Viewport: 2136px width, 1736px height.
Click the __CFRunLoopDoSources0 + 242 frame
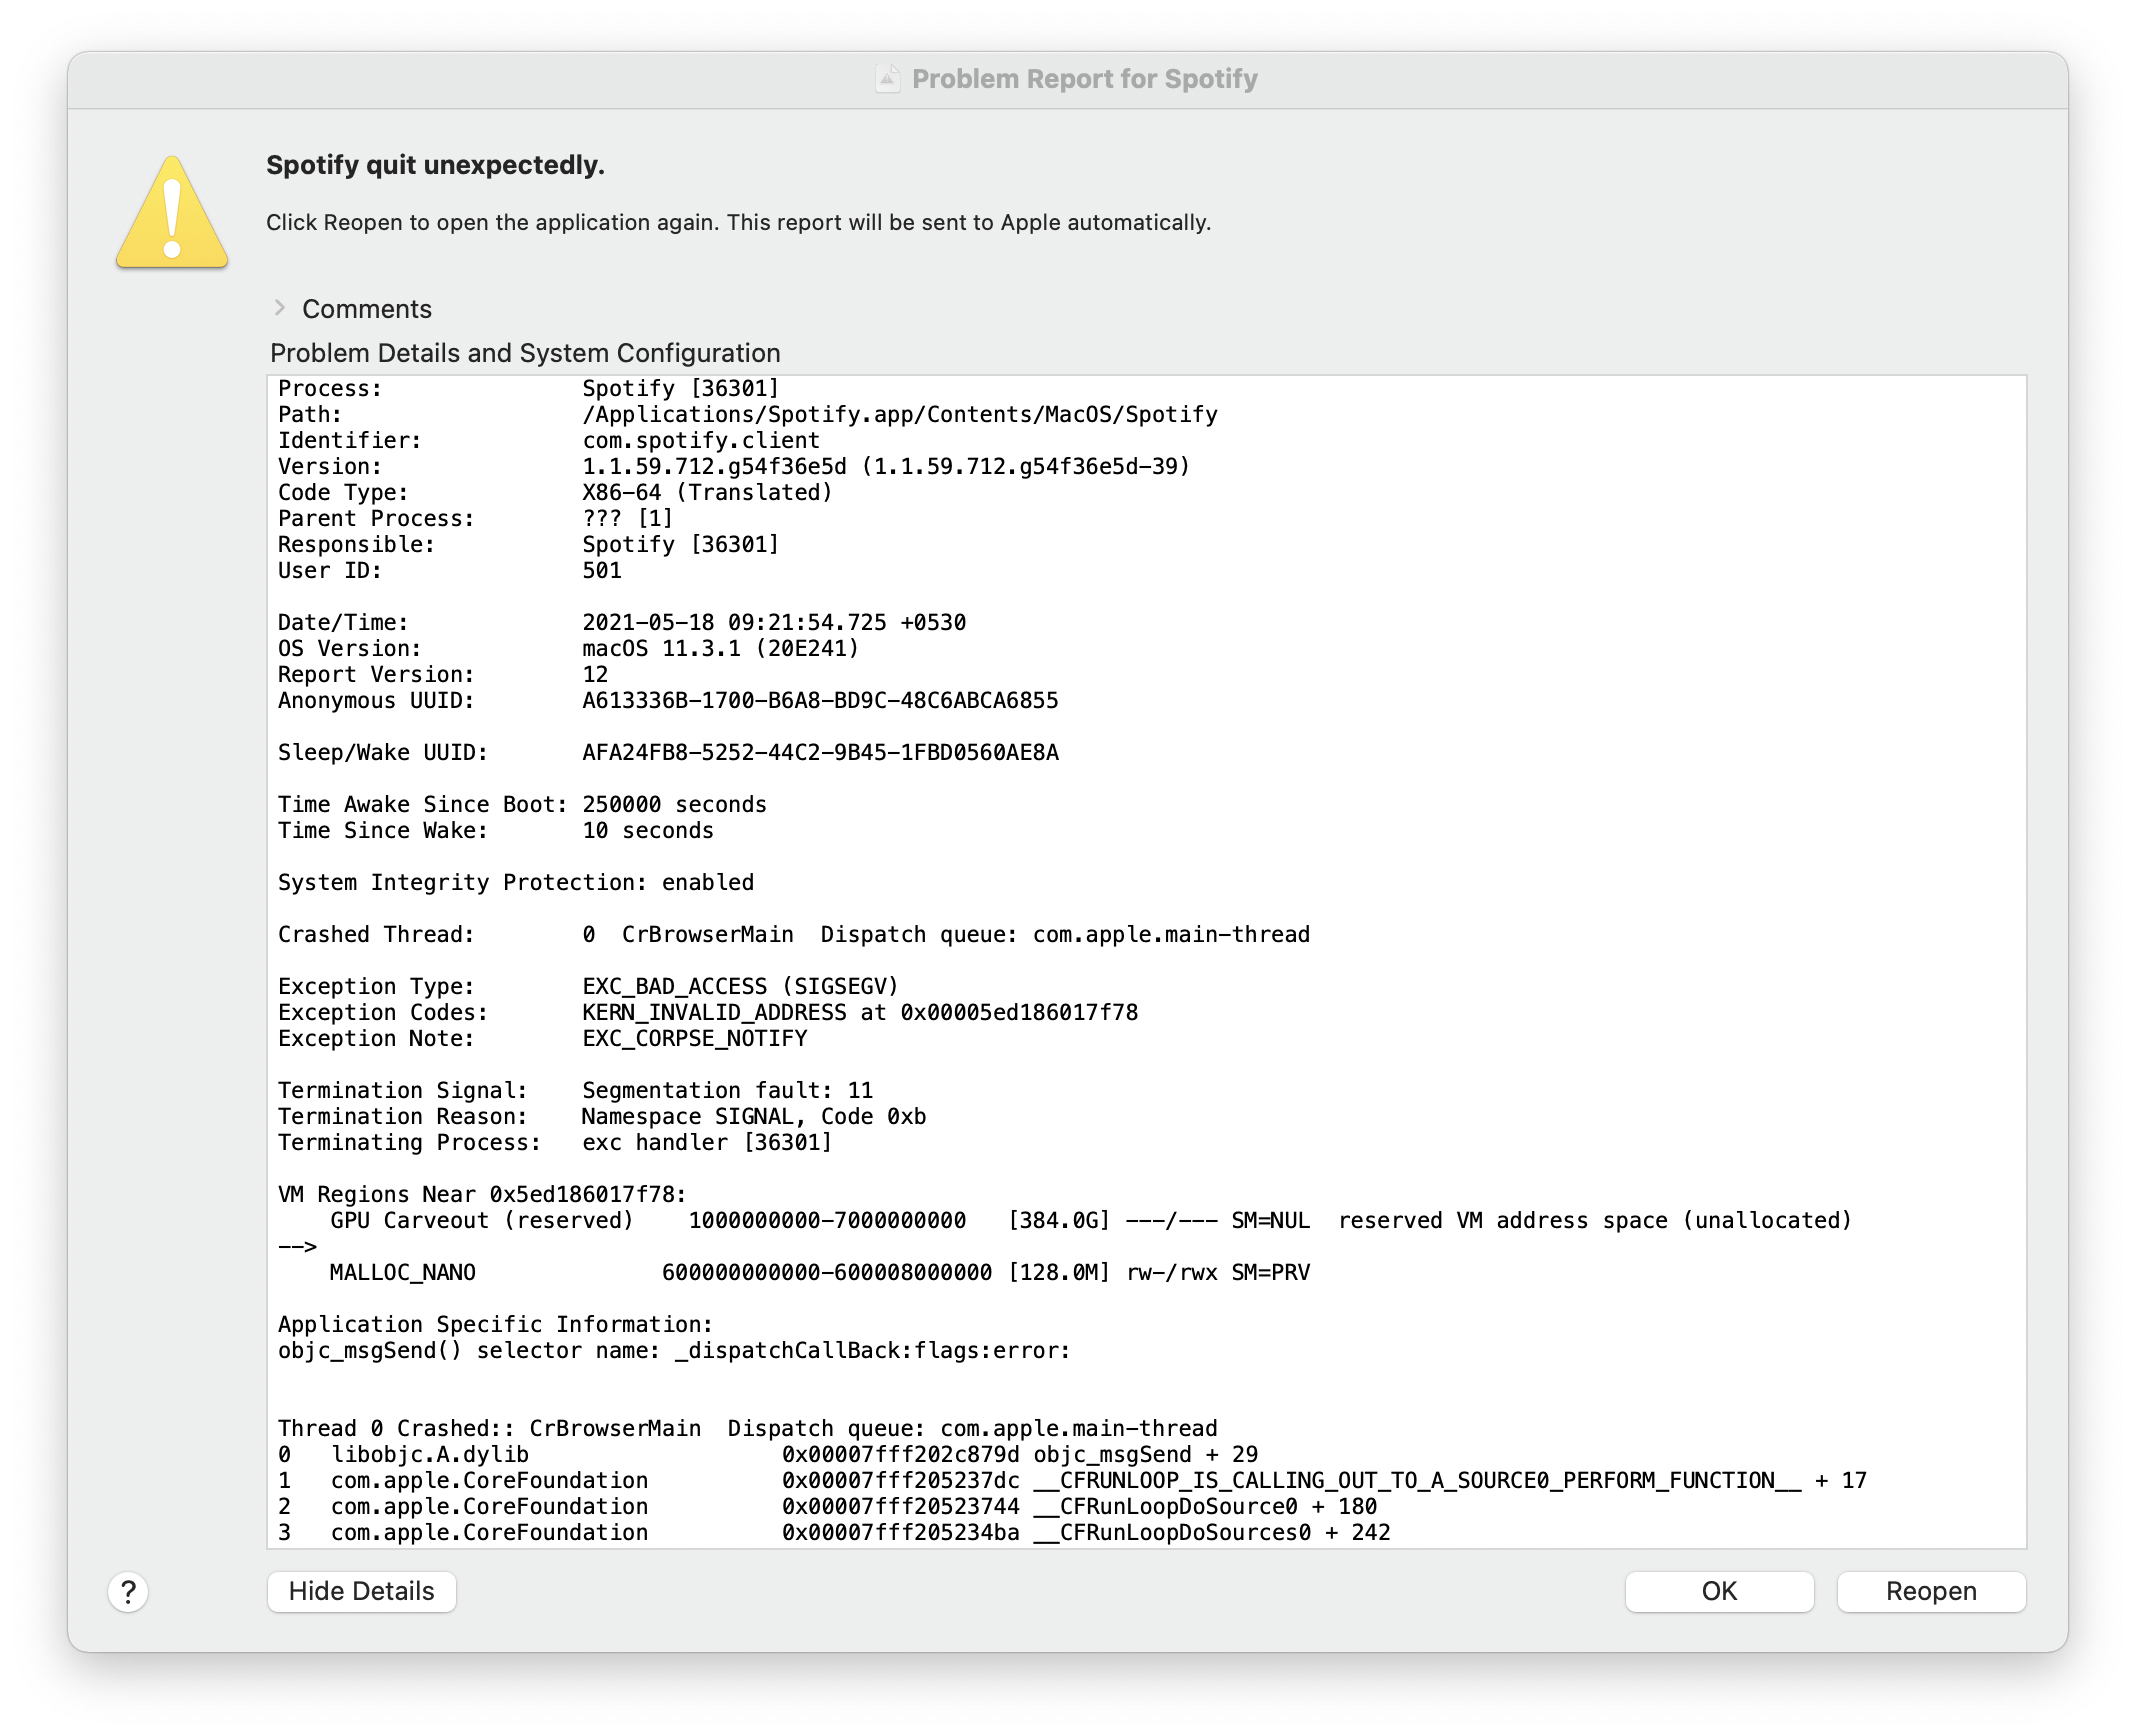tap(834, 1532)
